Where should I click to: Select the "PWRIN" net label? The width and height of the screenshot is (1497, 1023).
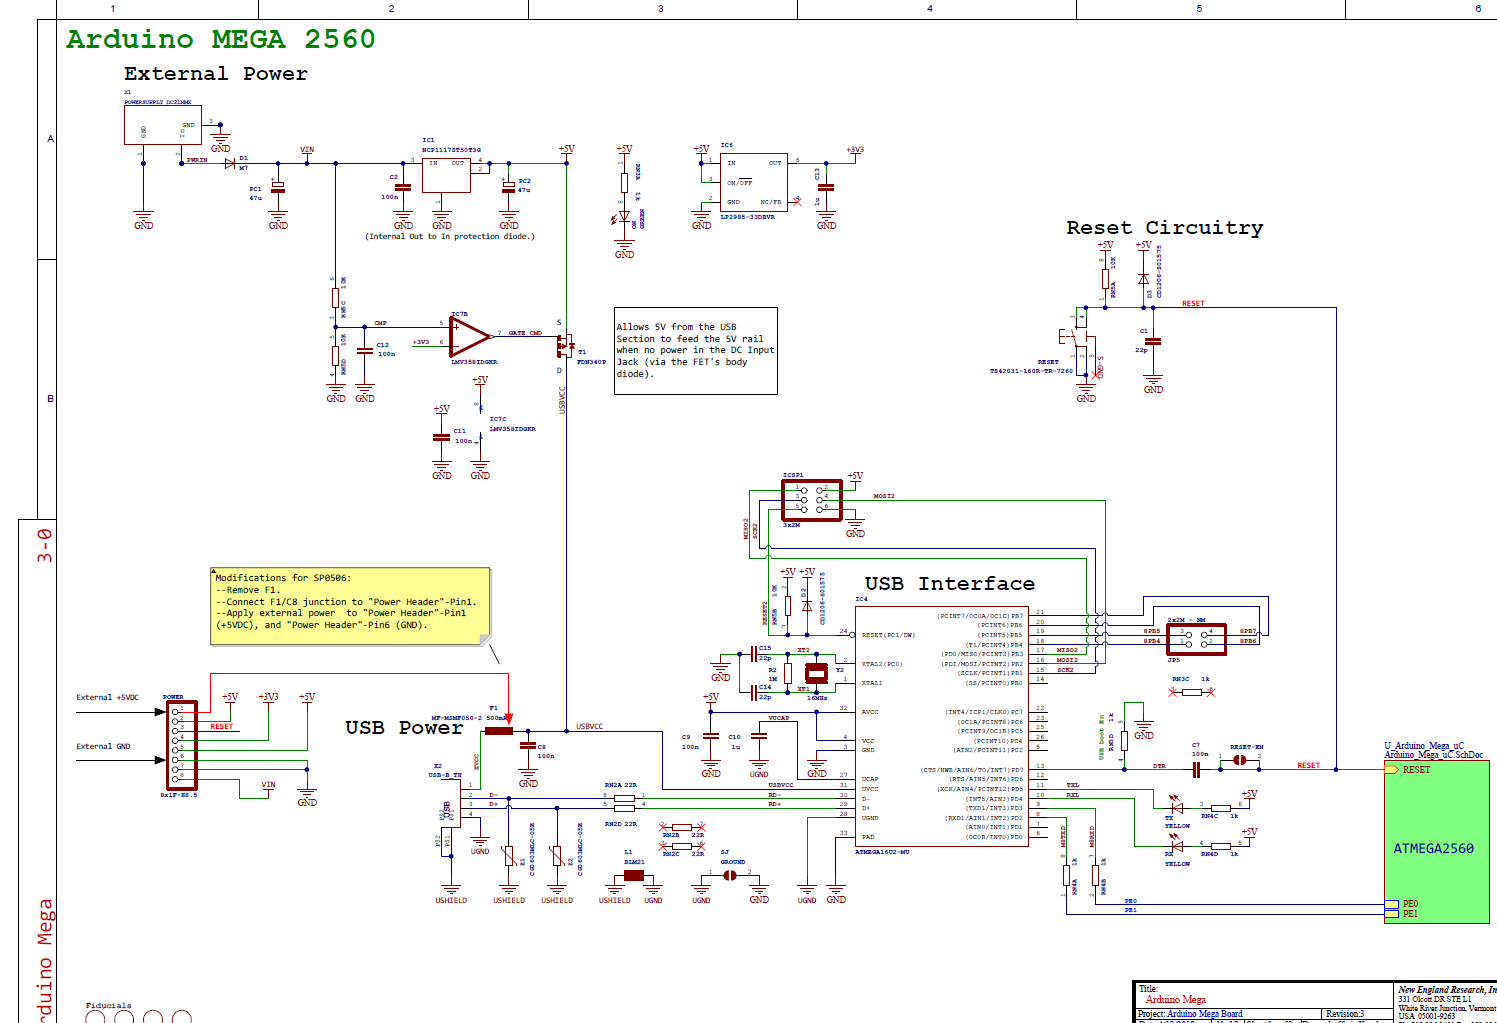coord(197,160)
